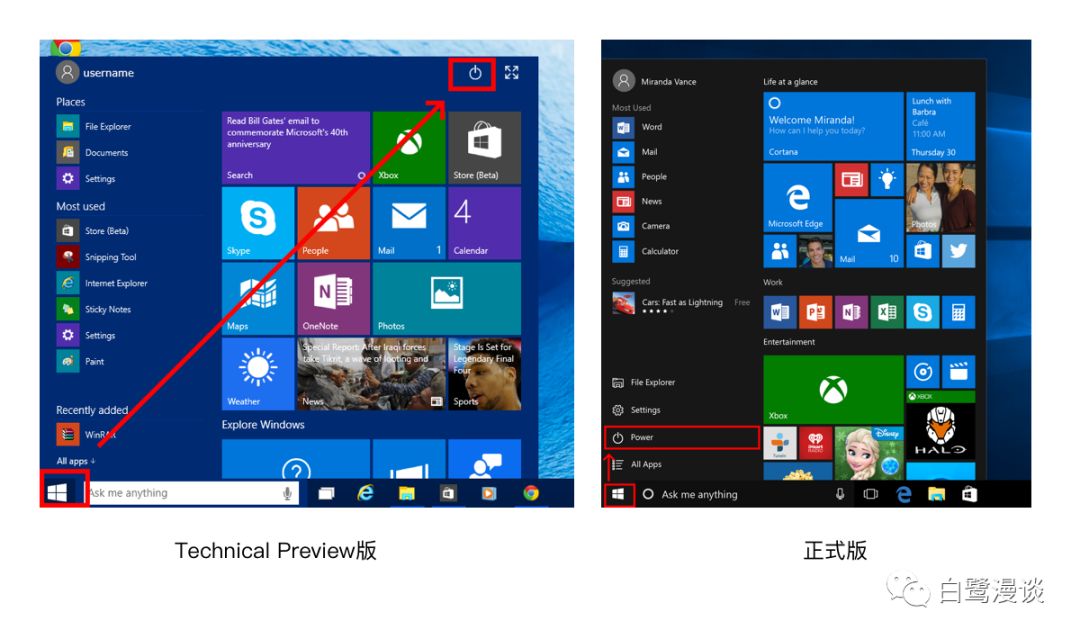Click Power in Miranda's Start menu

tap(682, 437)
